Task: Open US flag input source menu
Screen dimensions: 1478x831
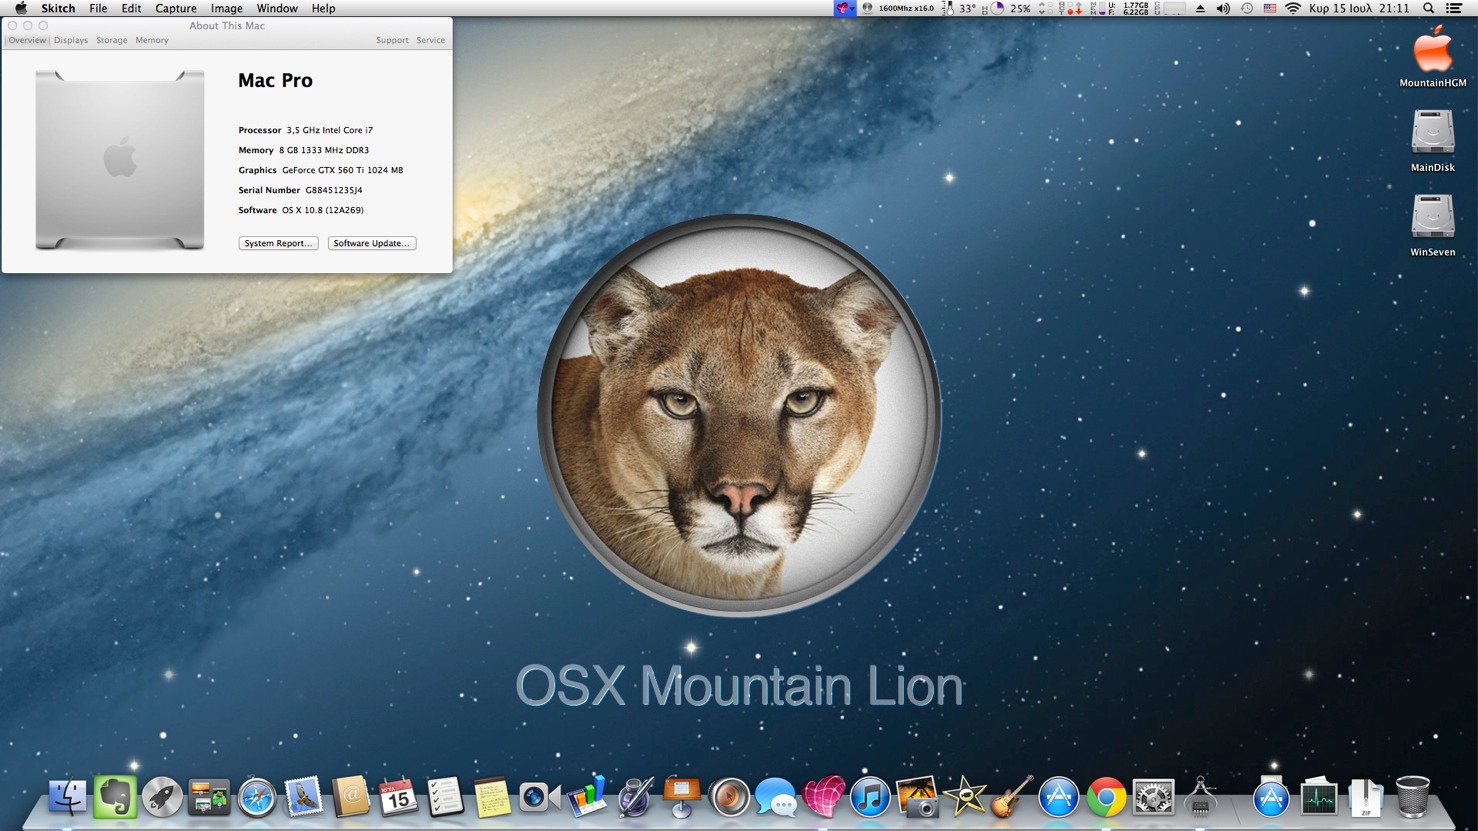Action: (1270, 8)
